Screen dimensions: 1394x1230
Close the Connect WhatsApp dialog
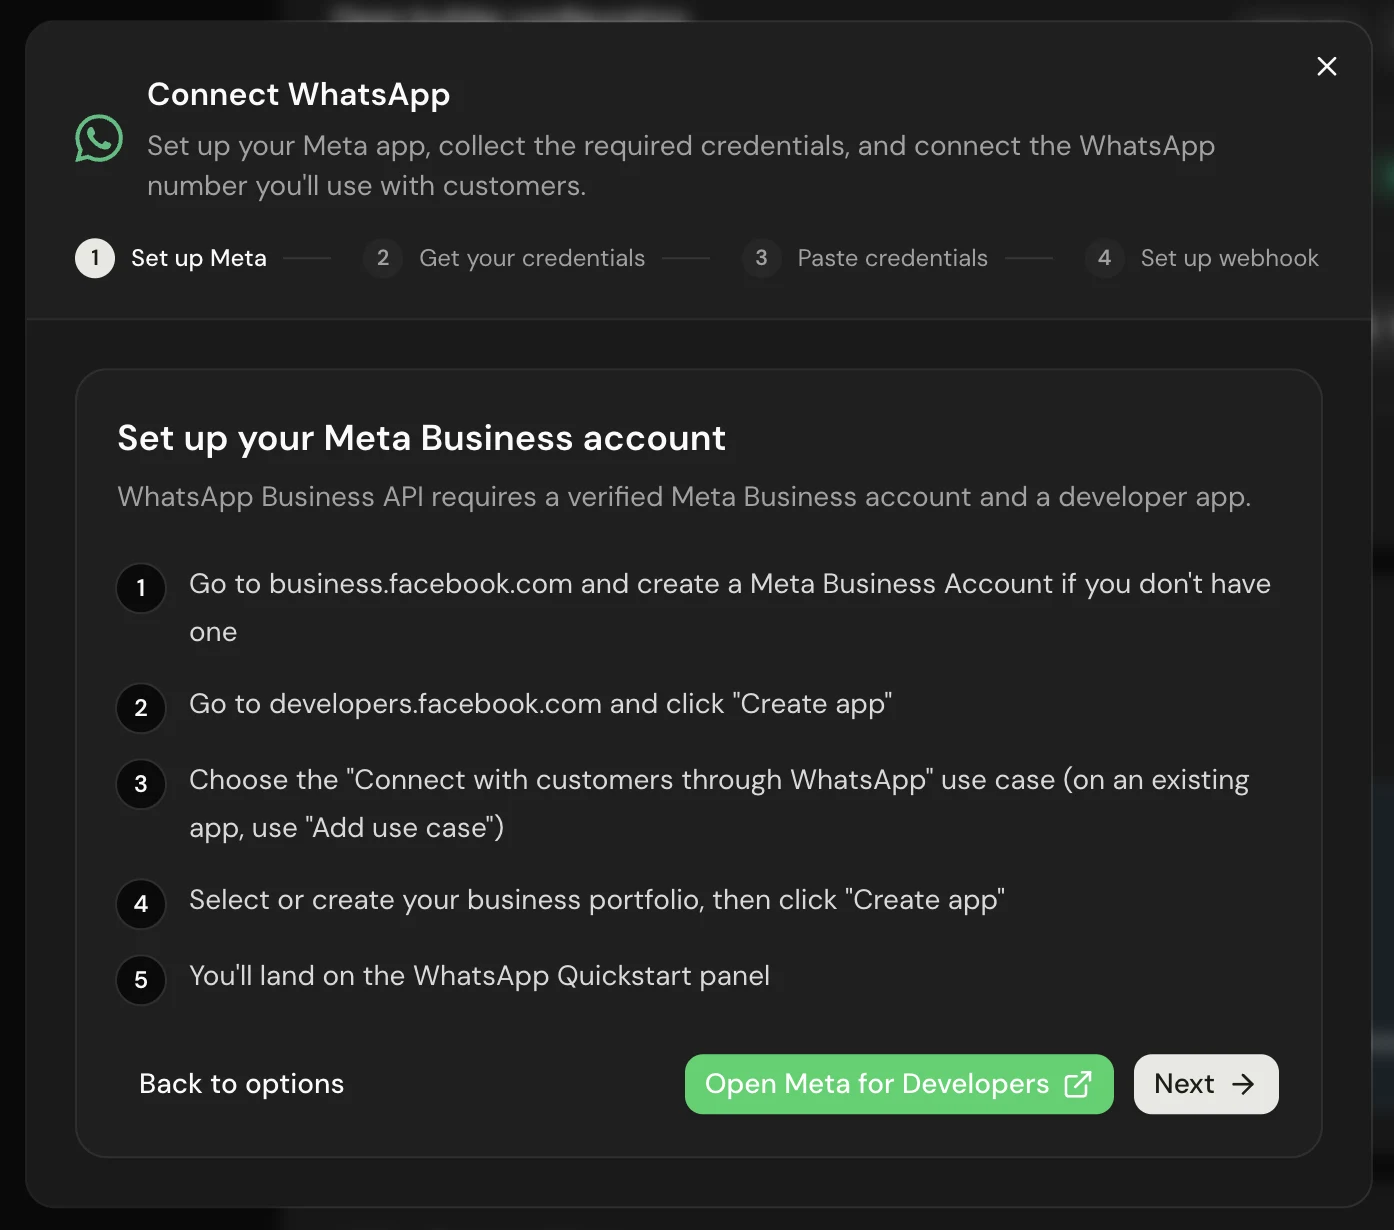coord(1327,66)
